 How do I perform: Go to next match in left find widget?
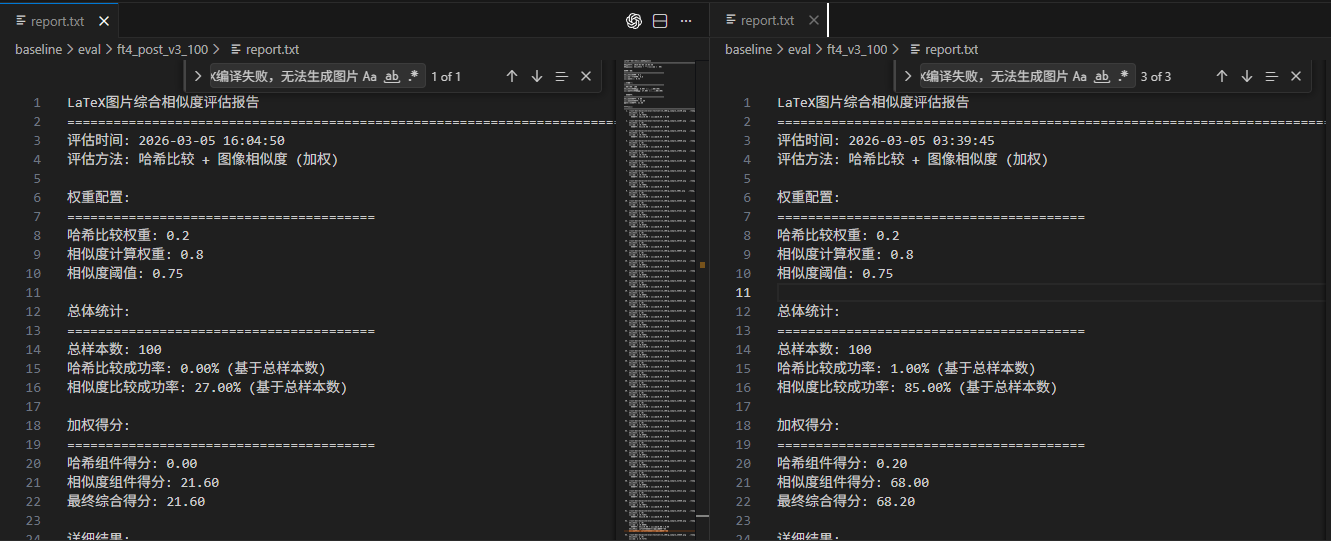(x=537, y=76)
